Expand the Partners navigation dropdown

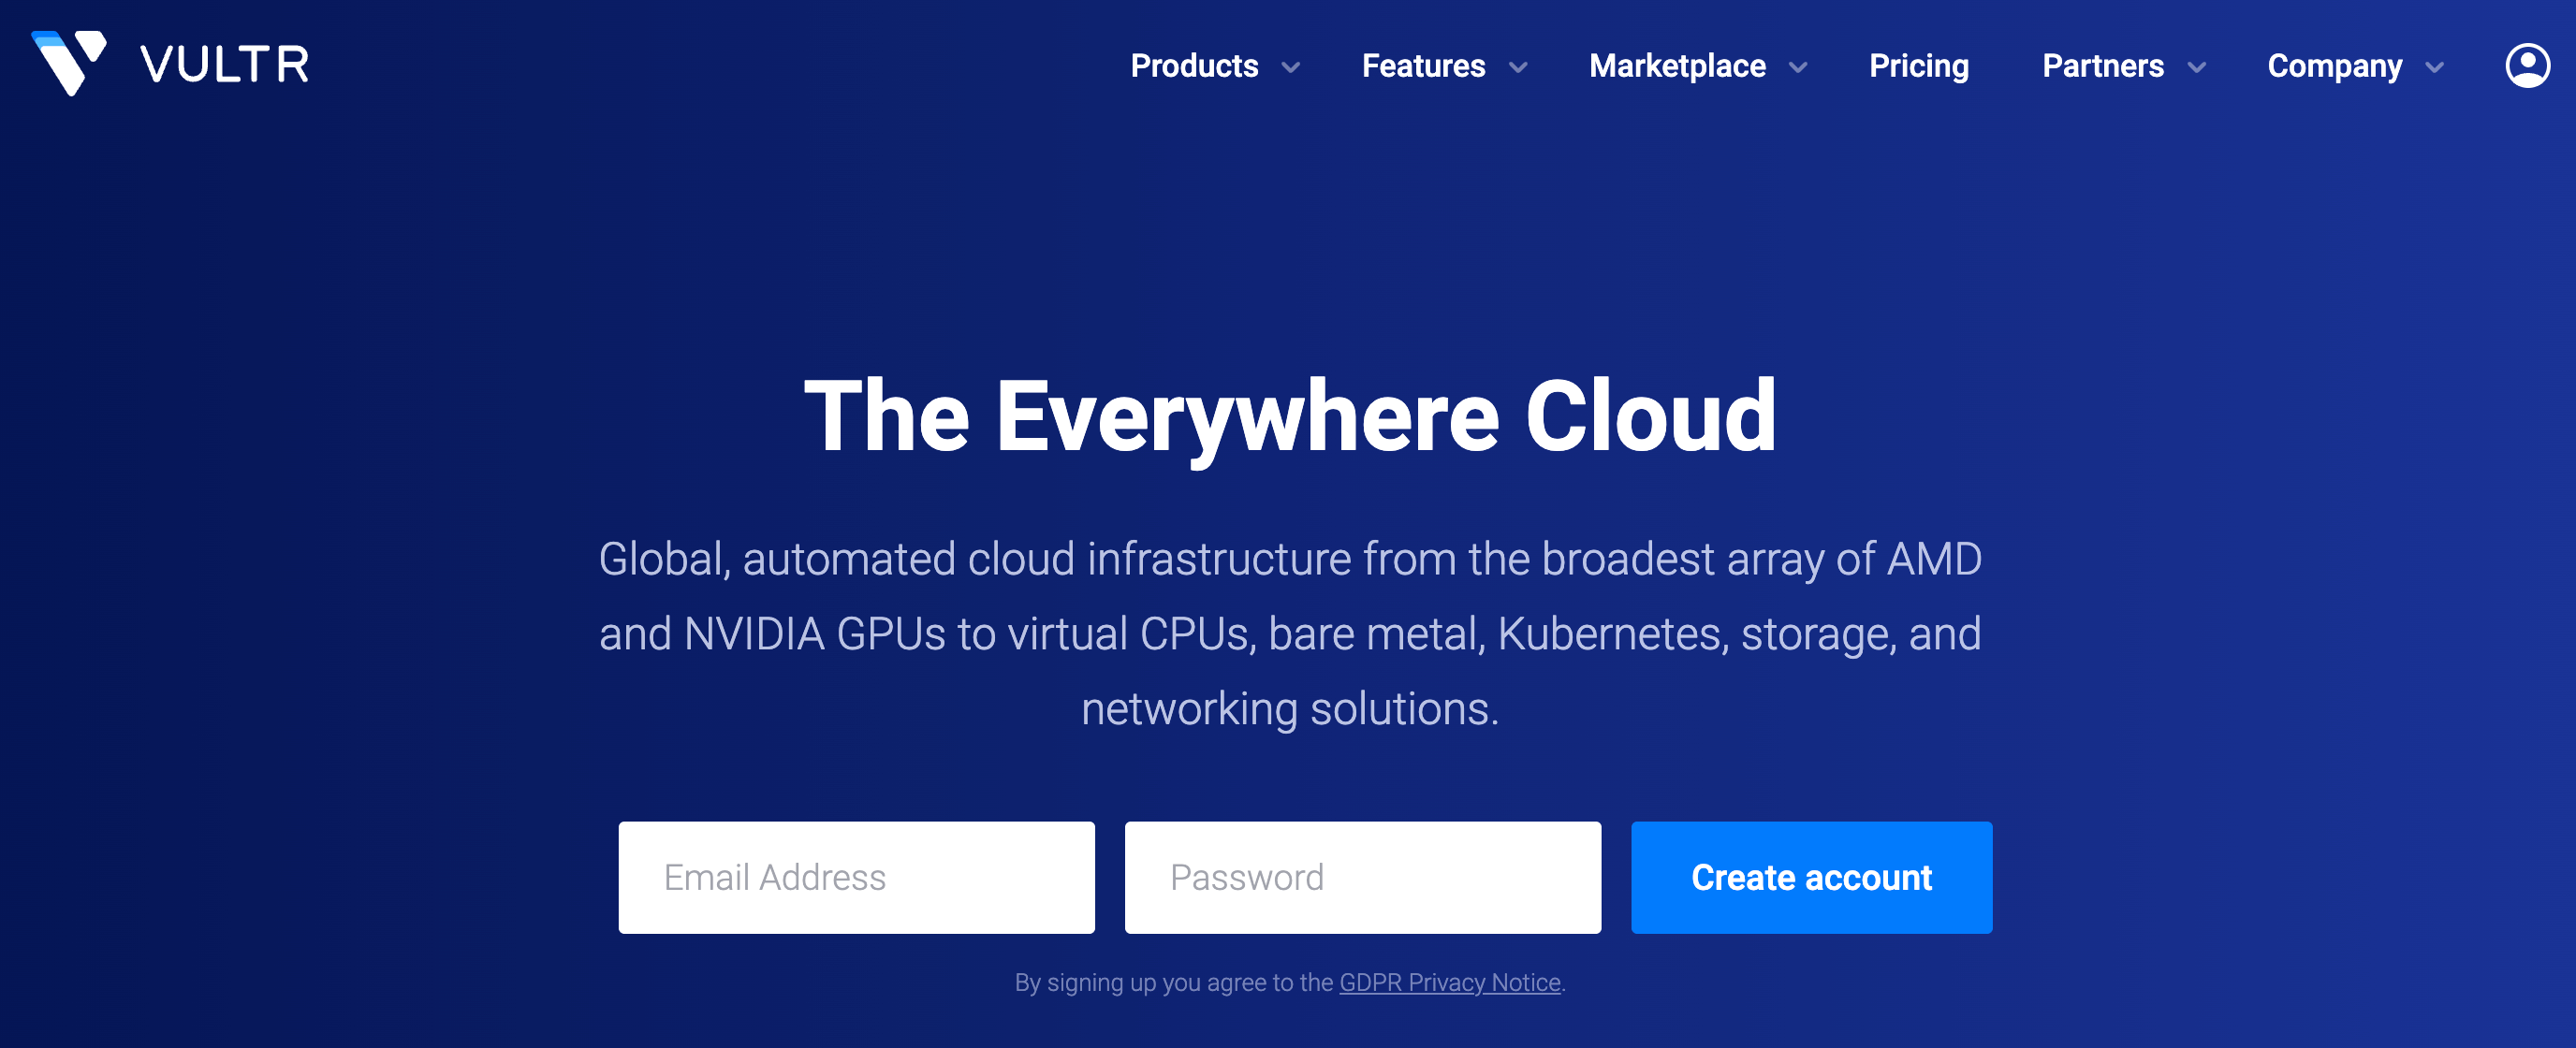(x=2102, y=66)
